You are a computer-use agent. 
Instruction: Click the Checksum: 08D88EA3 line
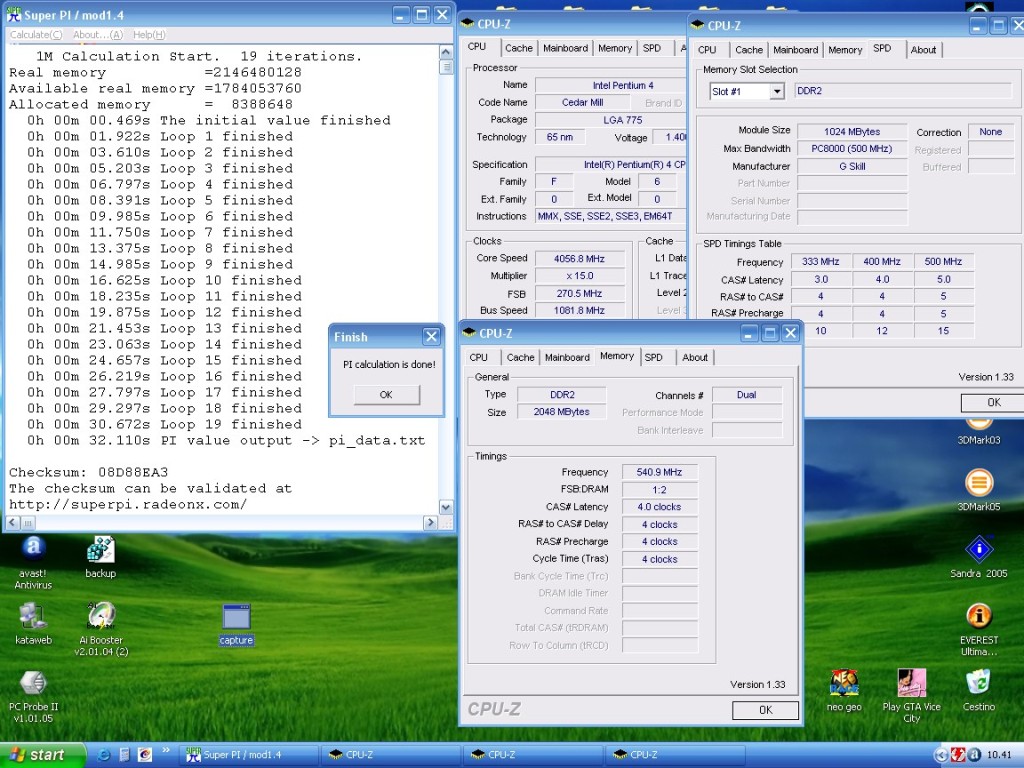click(88, 472)
